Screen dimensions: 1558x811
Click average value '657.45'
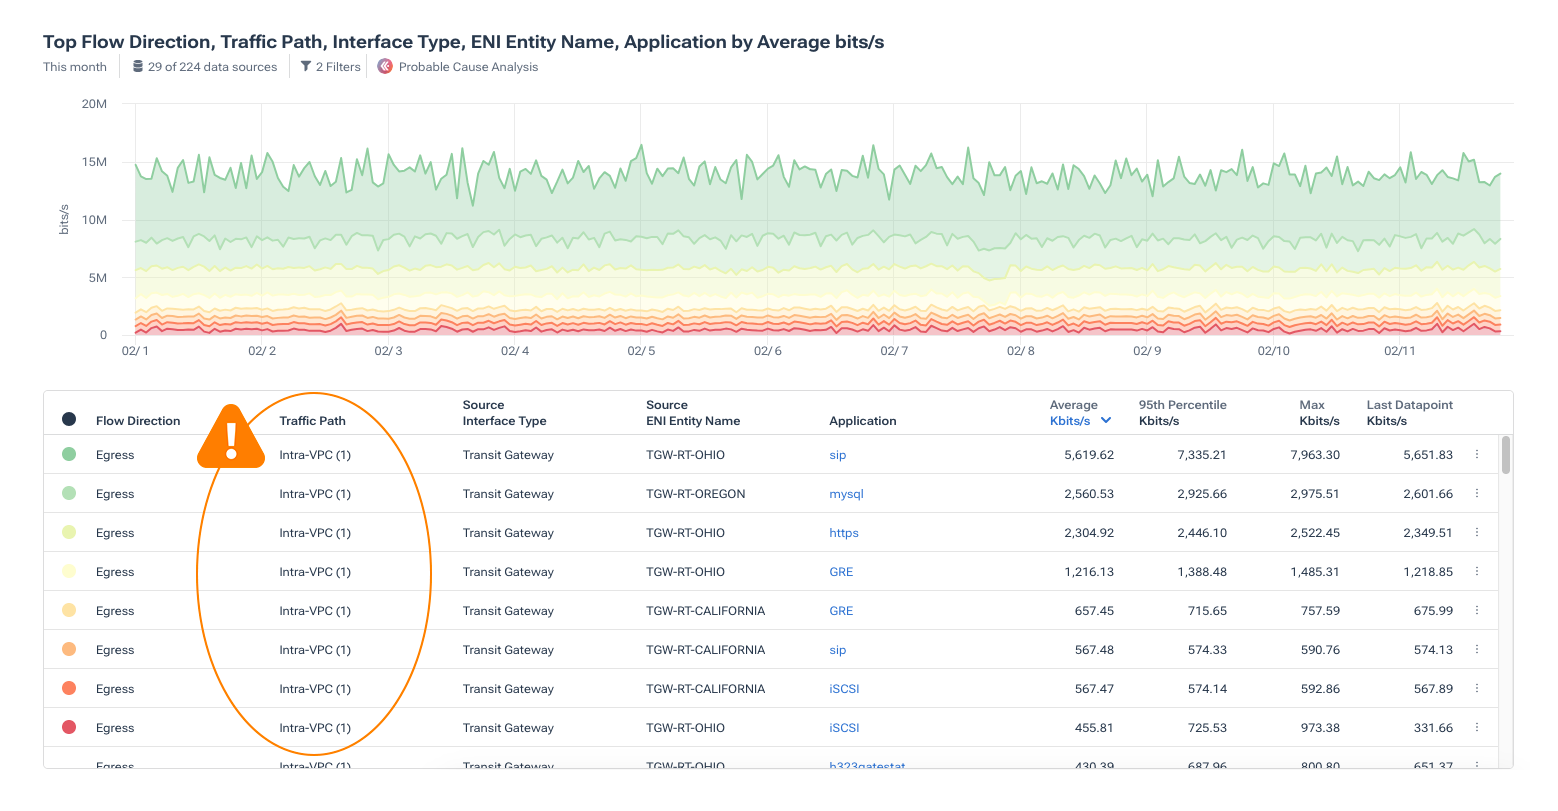pos(1094,611)
